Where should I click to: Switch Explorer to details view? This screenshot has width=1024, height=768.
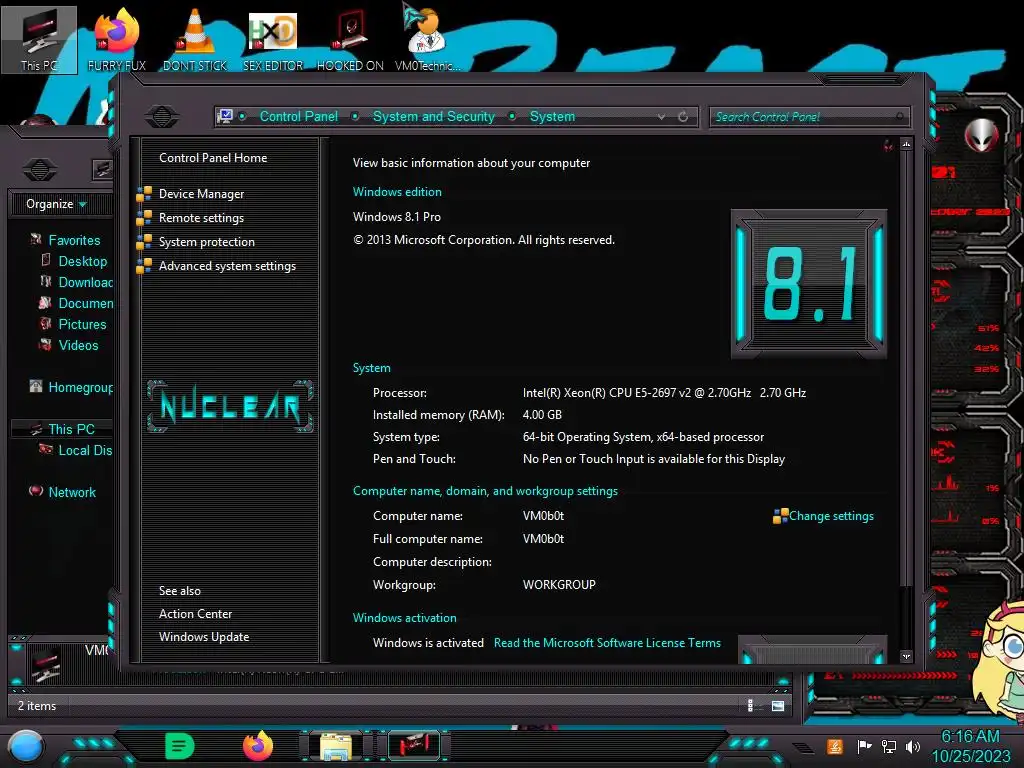point(750,705)
